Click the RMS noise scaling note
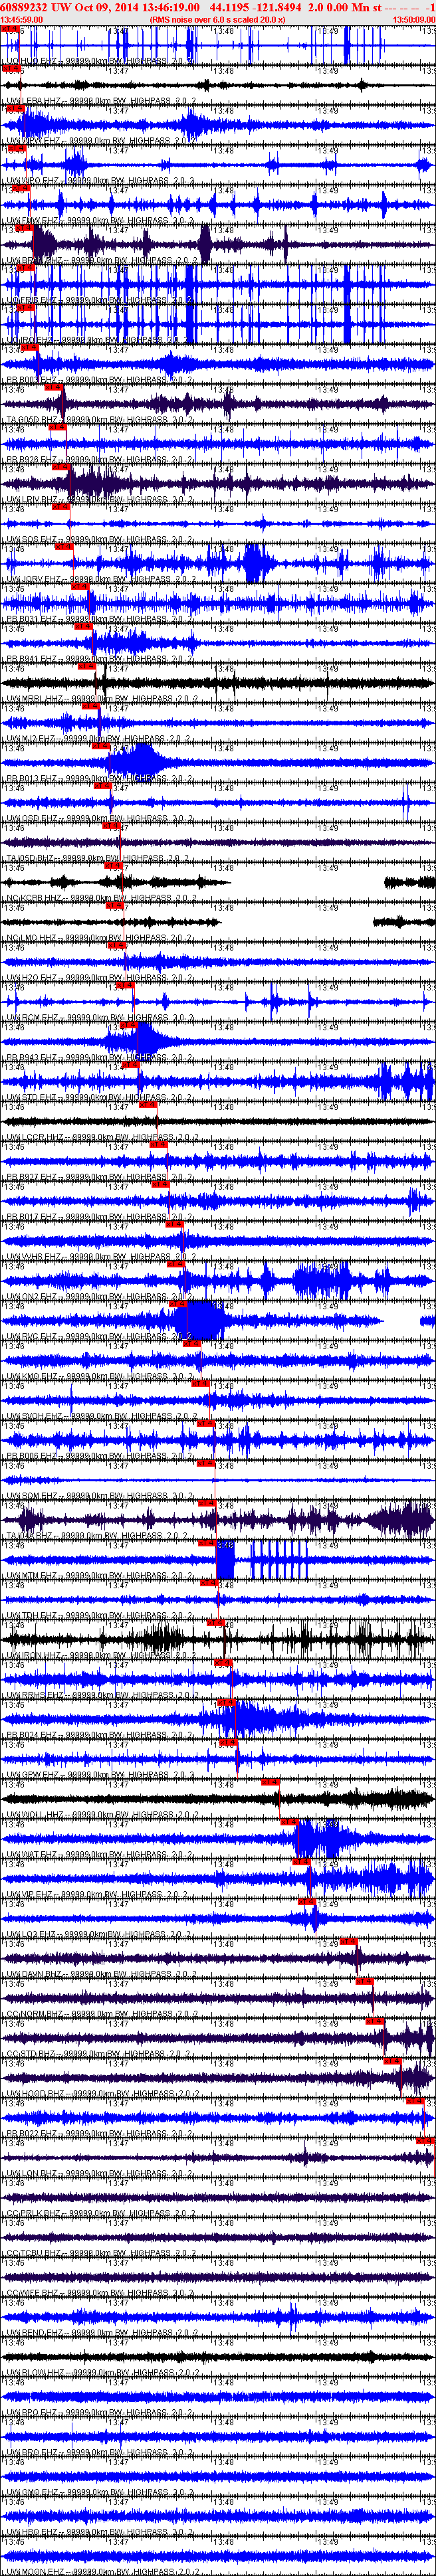The width and height of the screenshot is (436, 2576). [x=217, y=19]
